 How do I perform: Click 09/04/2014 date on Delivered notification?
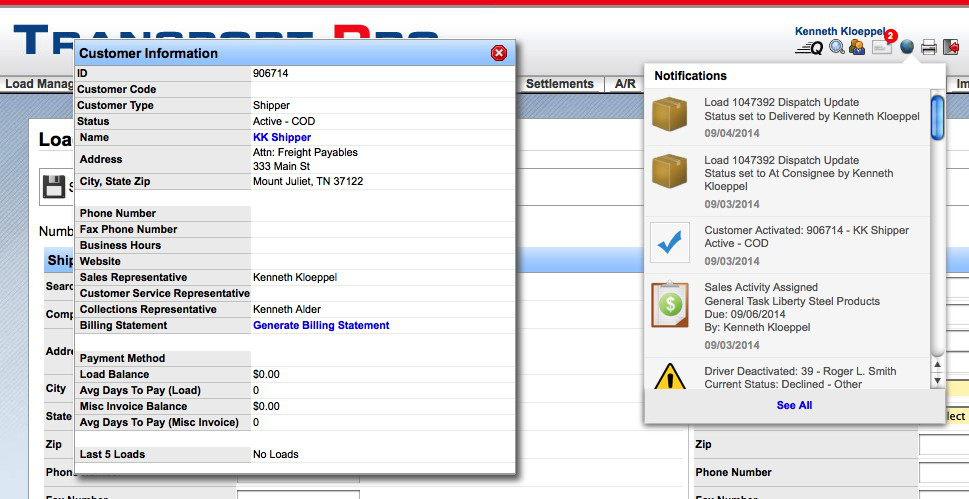(x=732, y=133)
